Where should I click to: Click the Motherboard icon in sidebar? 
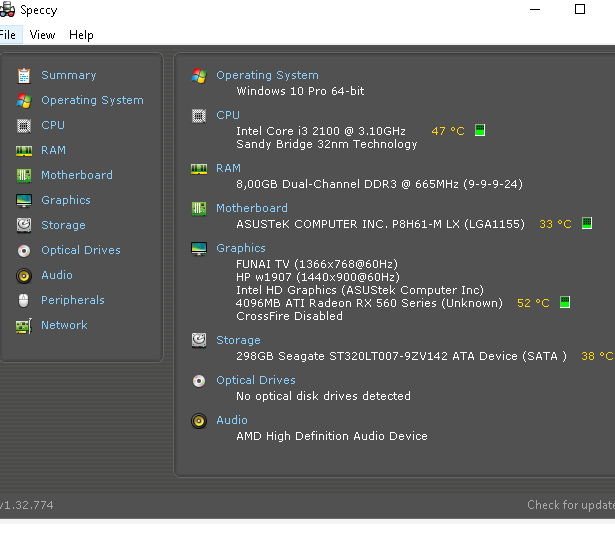[x=24, y=176]
